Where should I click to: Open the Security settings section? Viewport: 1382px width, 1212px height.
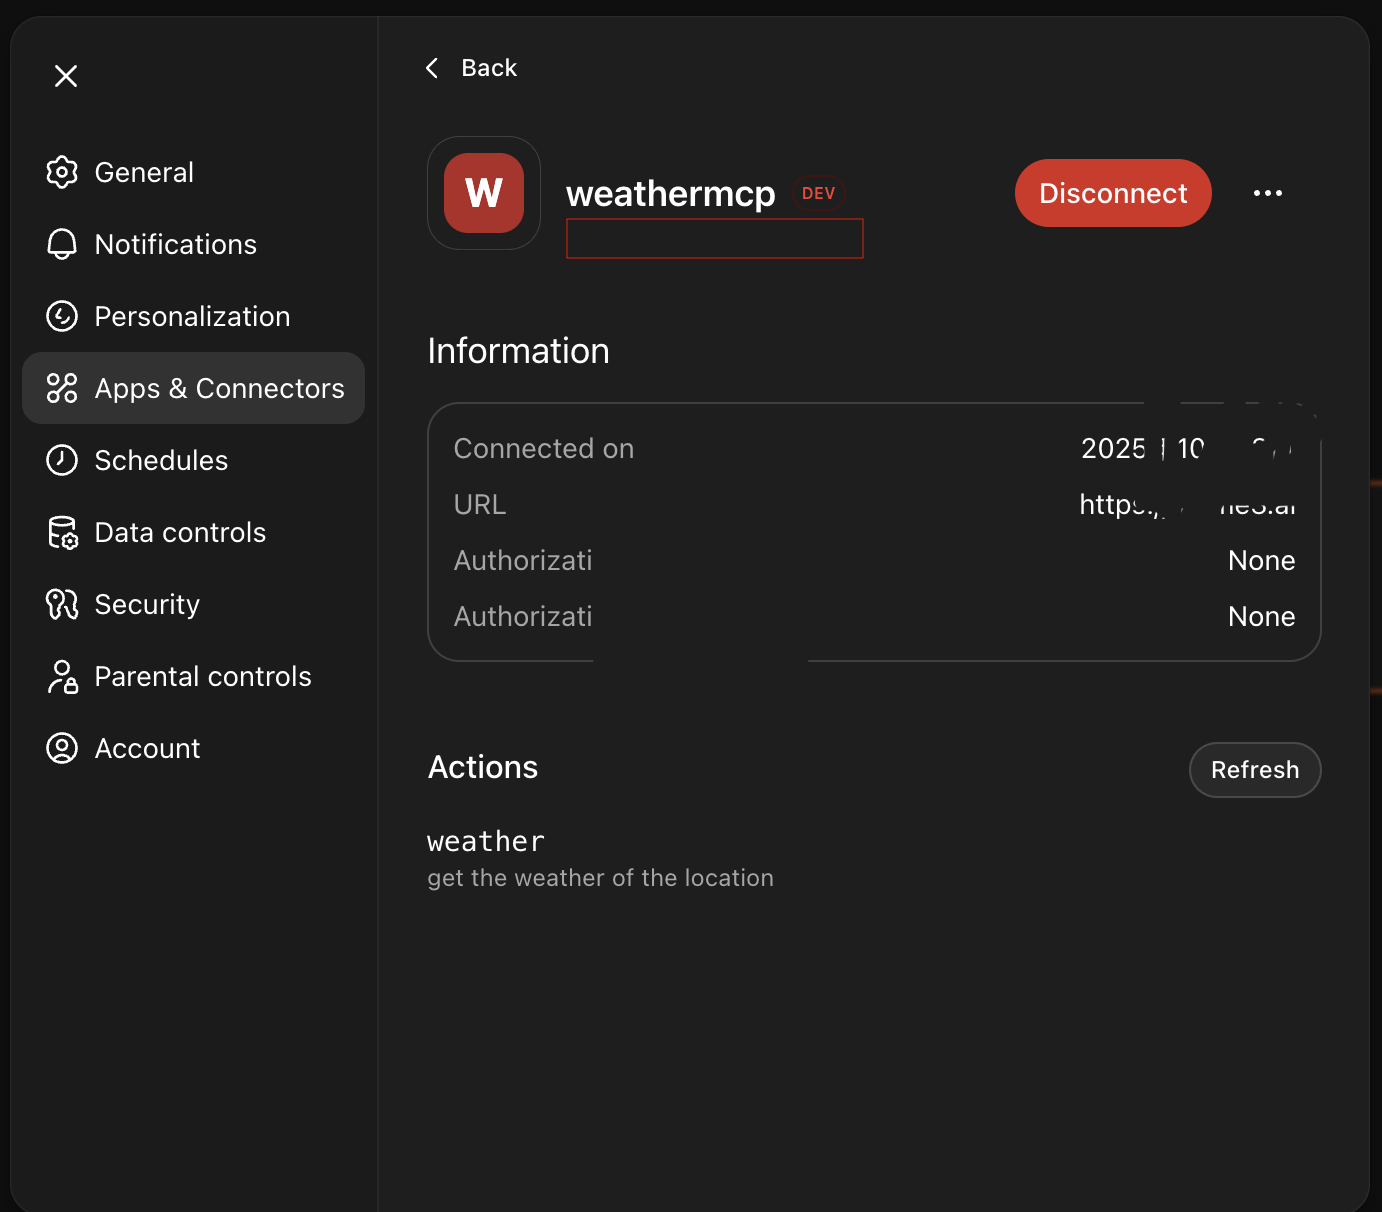(x=147, y=604)
